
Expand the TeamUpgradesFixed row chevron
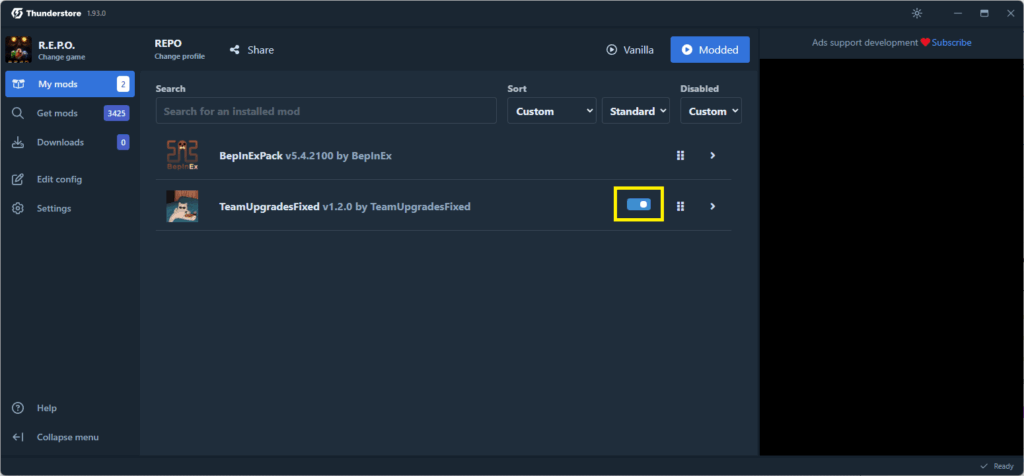point(712,206)
